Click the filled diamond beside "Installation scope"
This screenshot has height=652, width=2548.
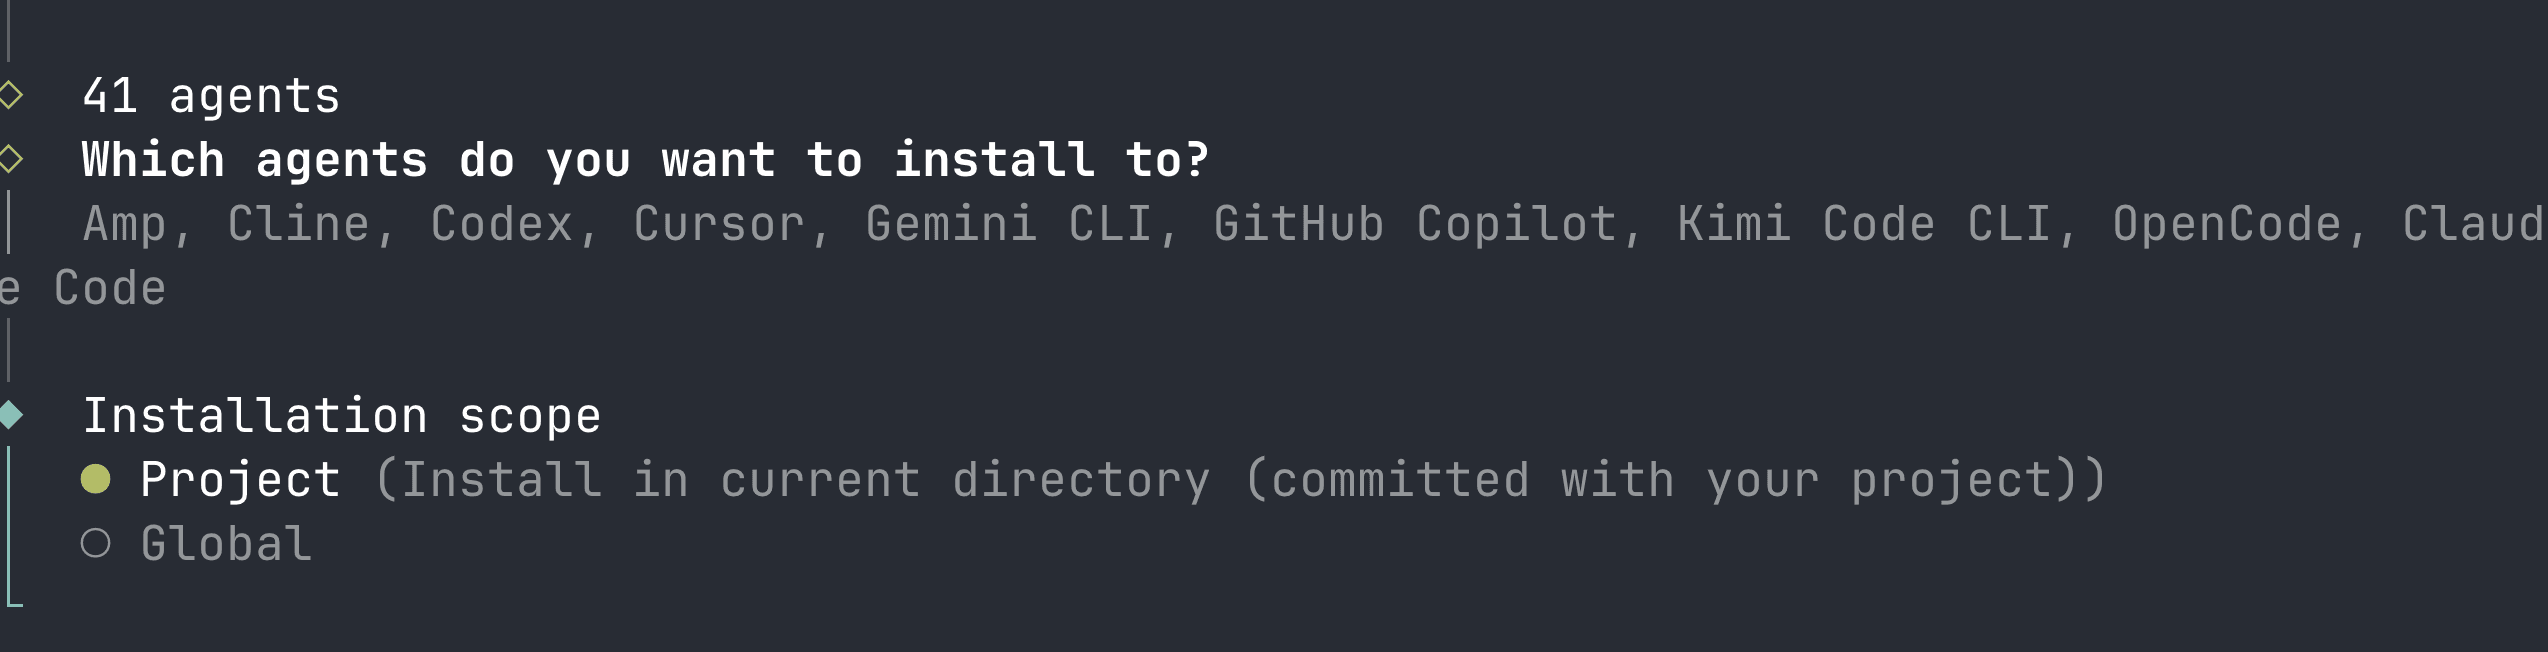(x=11, y=415)
